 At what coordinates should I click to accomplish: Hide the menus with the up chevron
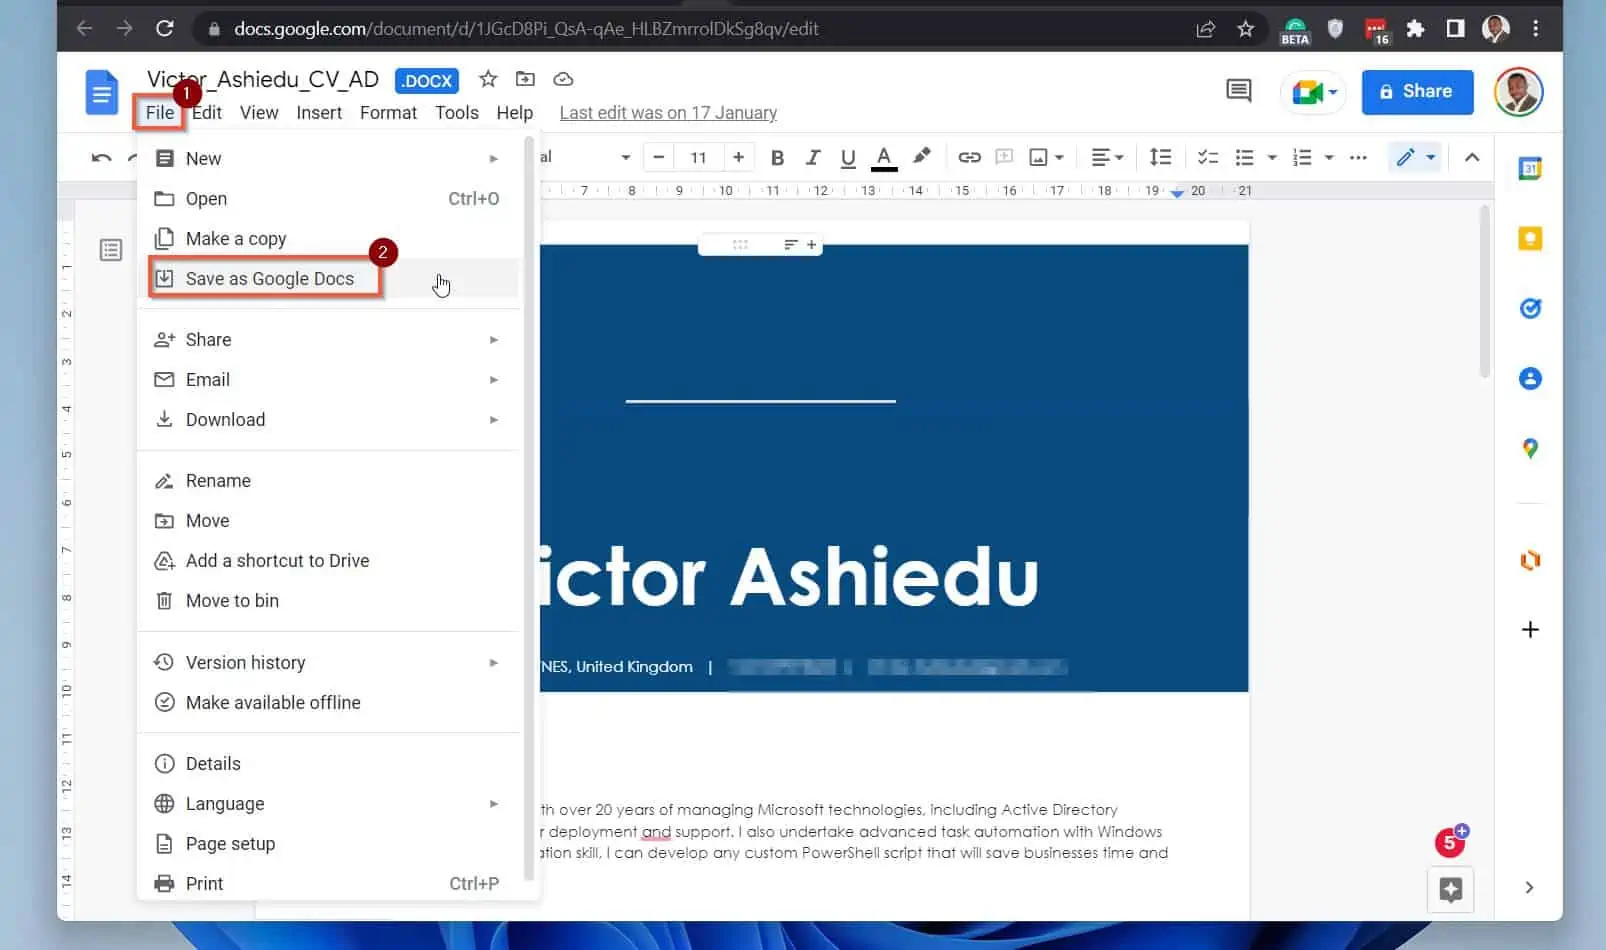[1472, 157]
